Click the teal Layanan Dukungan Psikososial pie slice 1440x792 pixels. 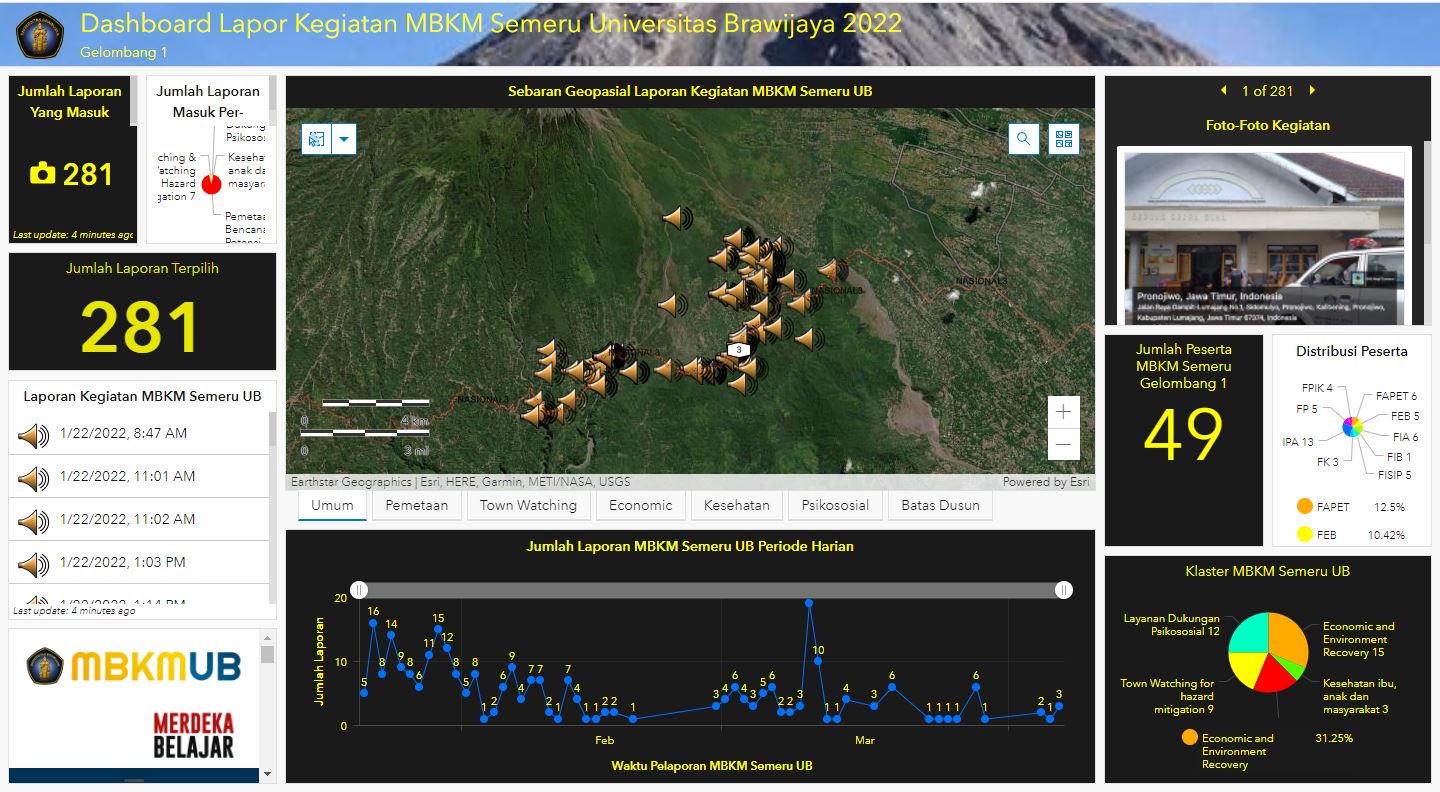[x=1248, y=632]
